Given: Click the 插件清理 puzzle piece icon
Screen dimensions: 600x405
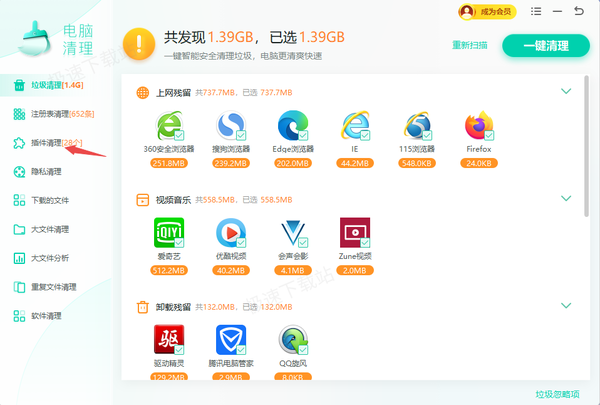Looking at the screenshot, I should click(x=19, y=143).
